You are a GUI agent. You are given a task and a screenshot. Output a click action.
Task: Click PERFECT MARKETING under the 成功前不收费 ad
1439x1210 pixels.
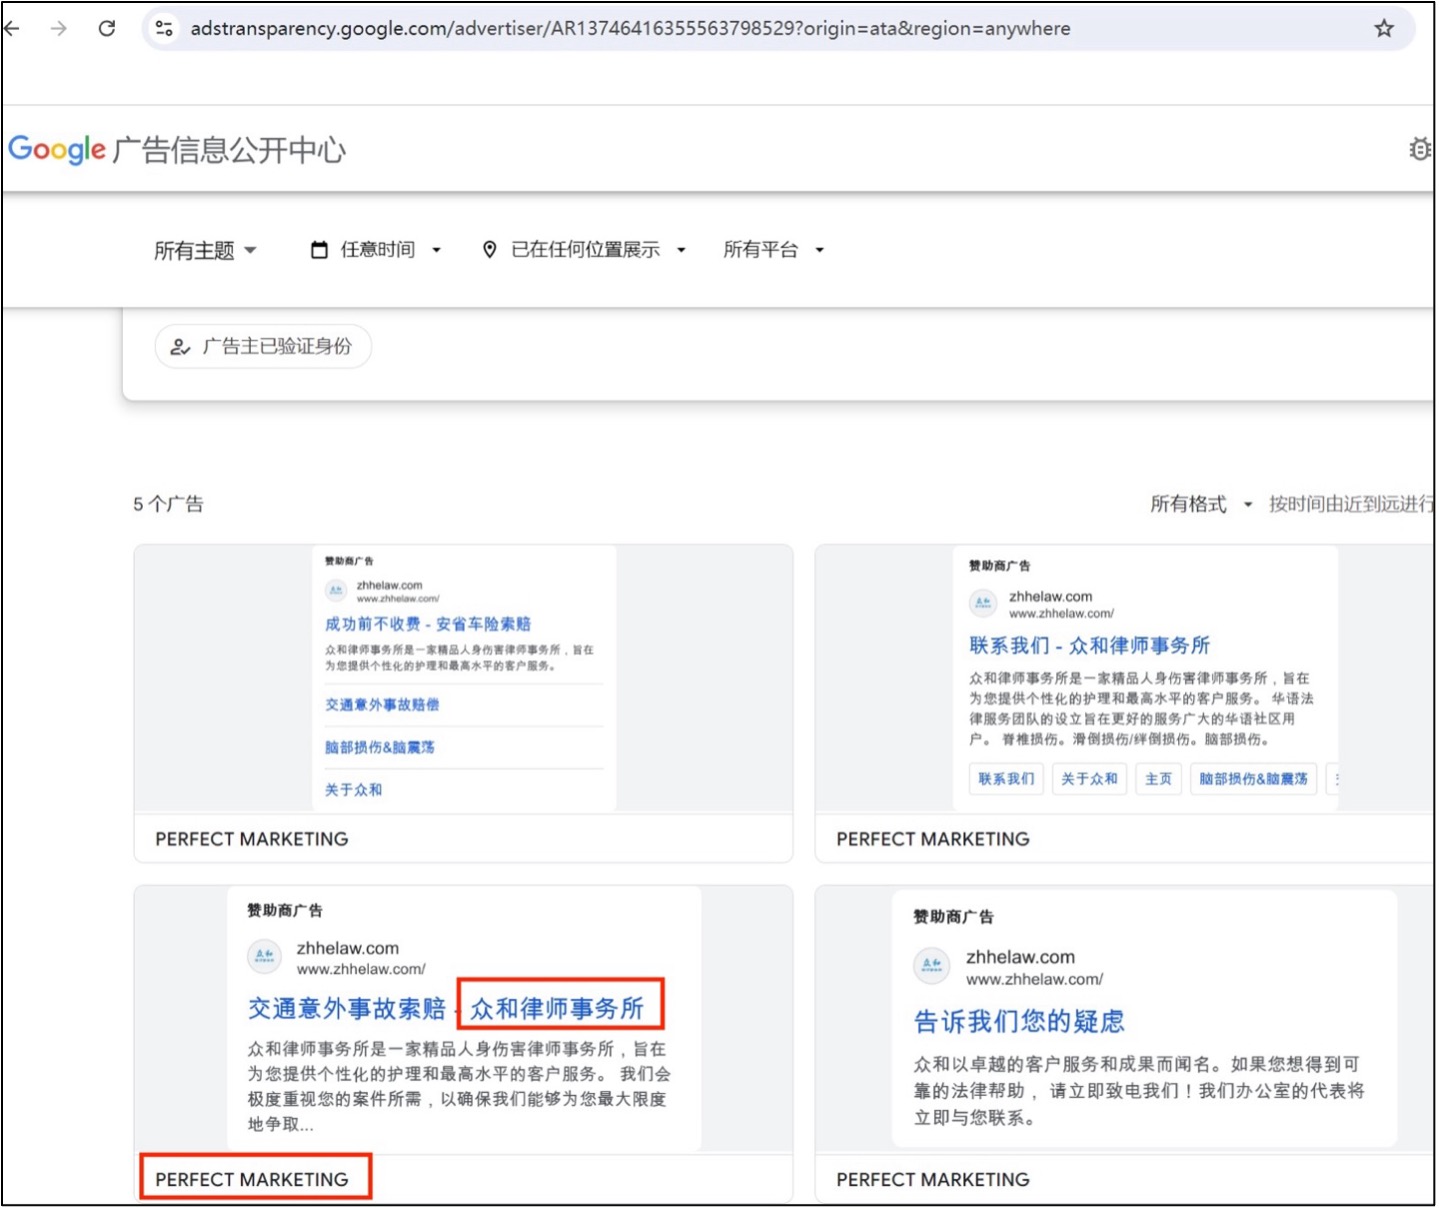(252, 839)
